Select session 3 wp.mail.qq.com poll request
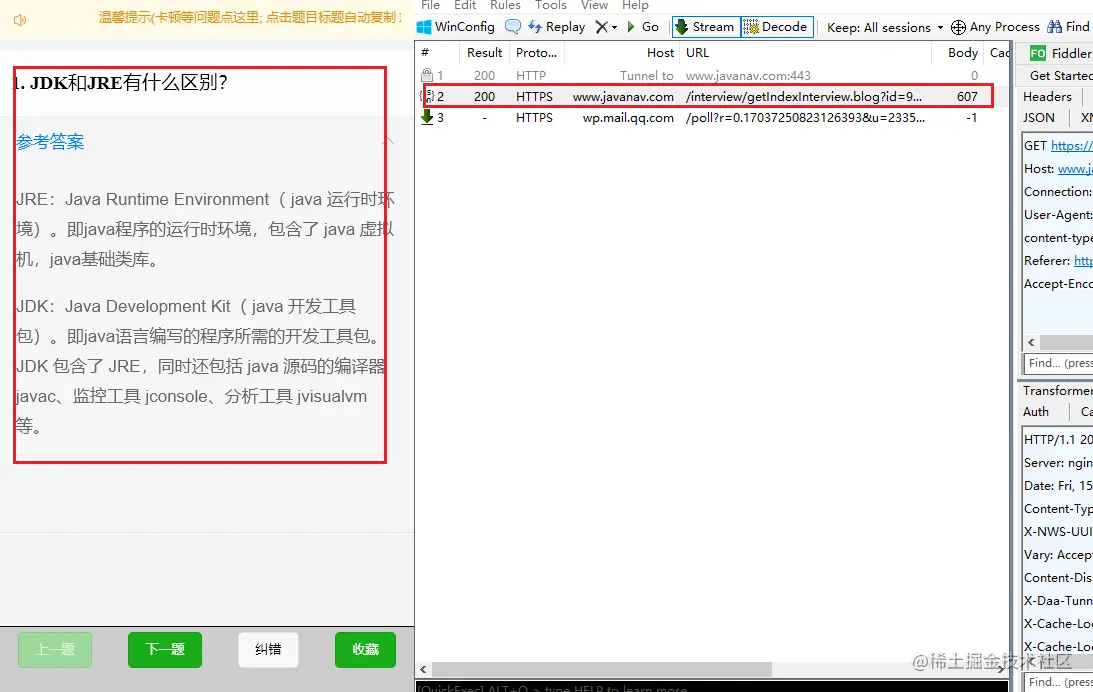The width and height of the screenshot is (1093, 692). coord(711,118)
